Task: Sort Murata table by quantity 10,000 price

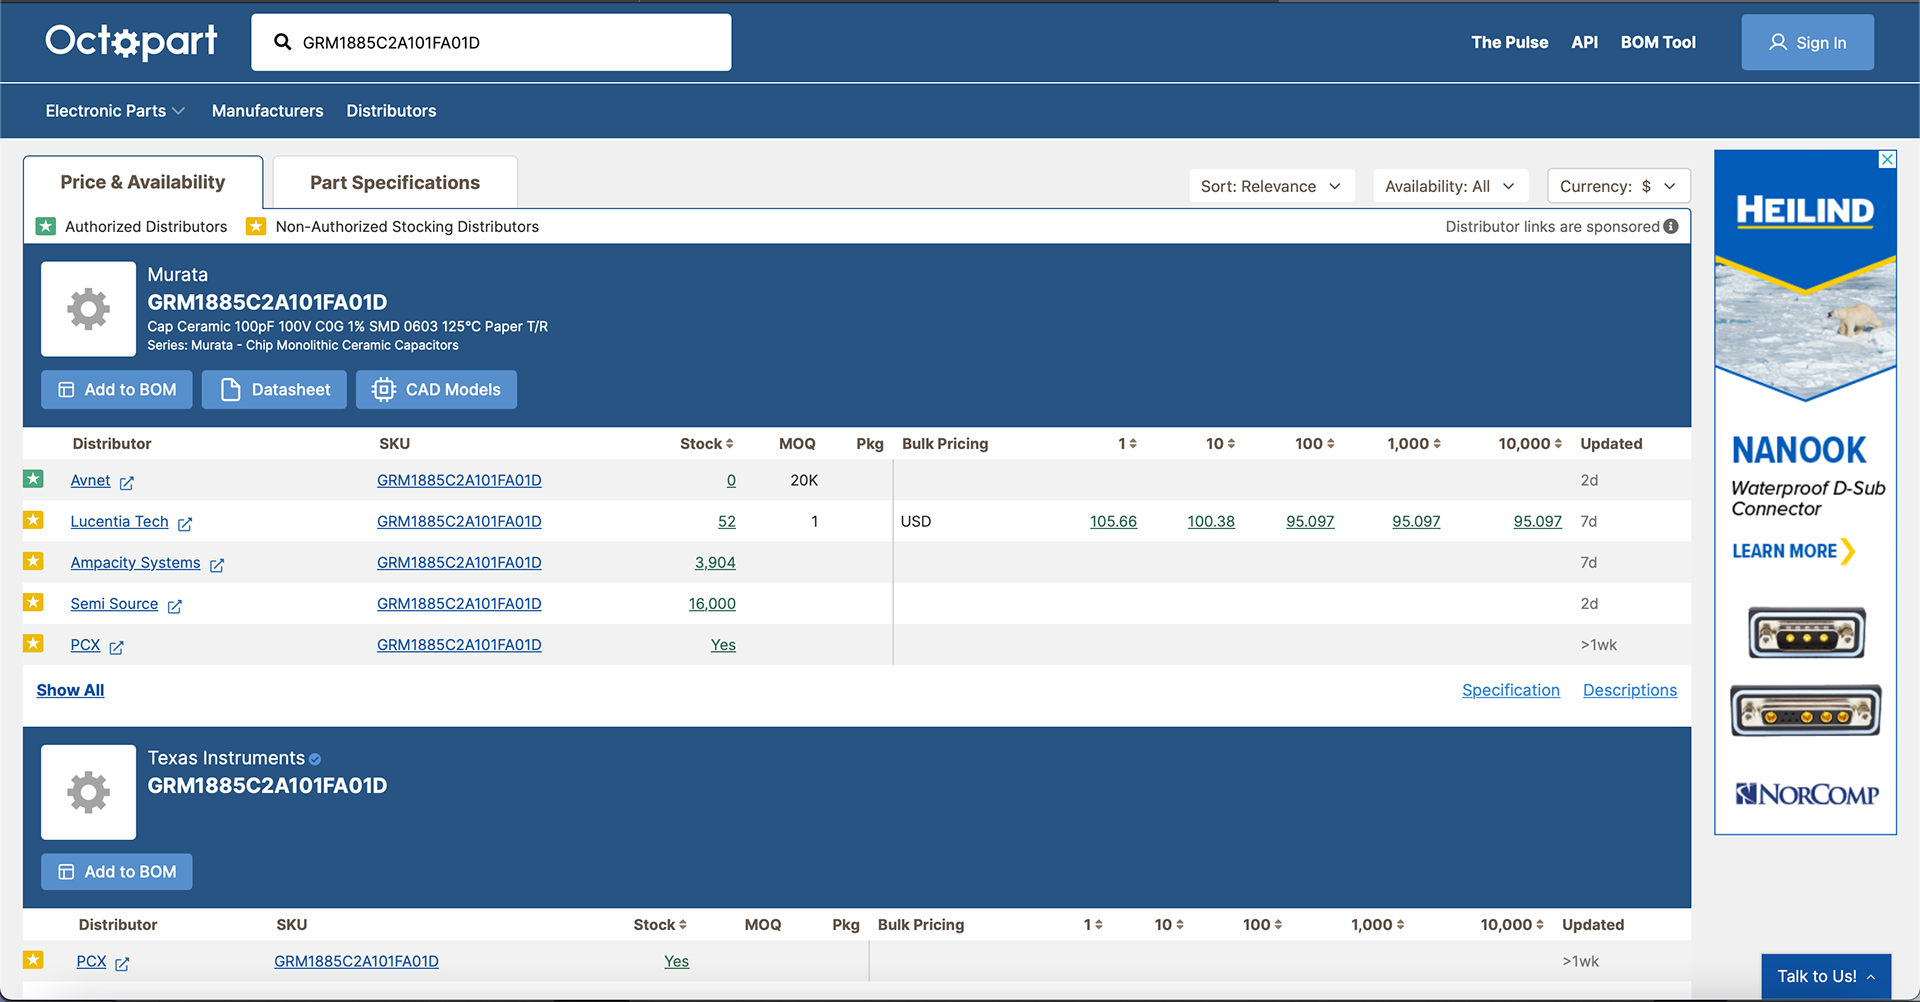Action: coord(1558,444)
